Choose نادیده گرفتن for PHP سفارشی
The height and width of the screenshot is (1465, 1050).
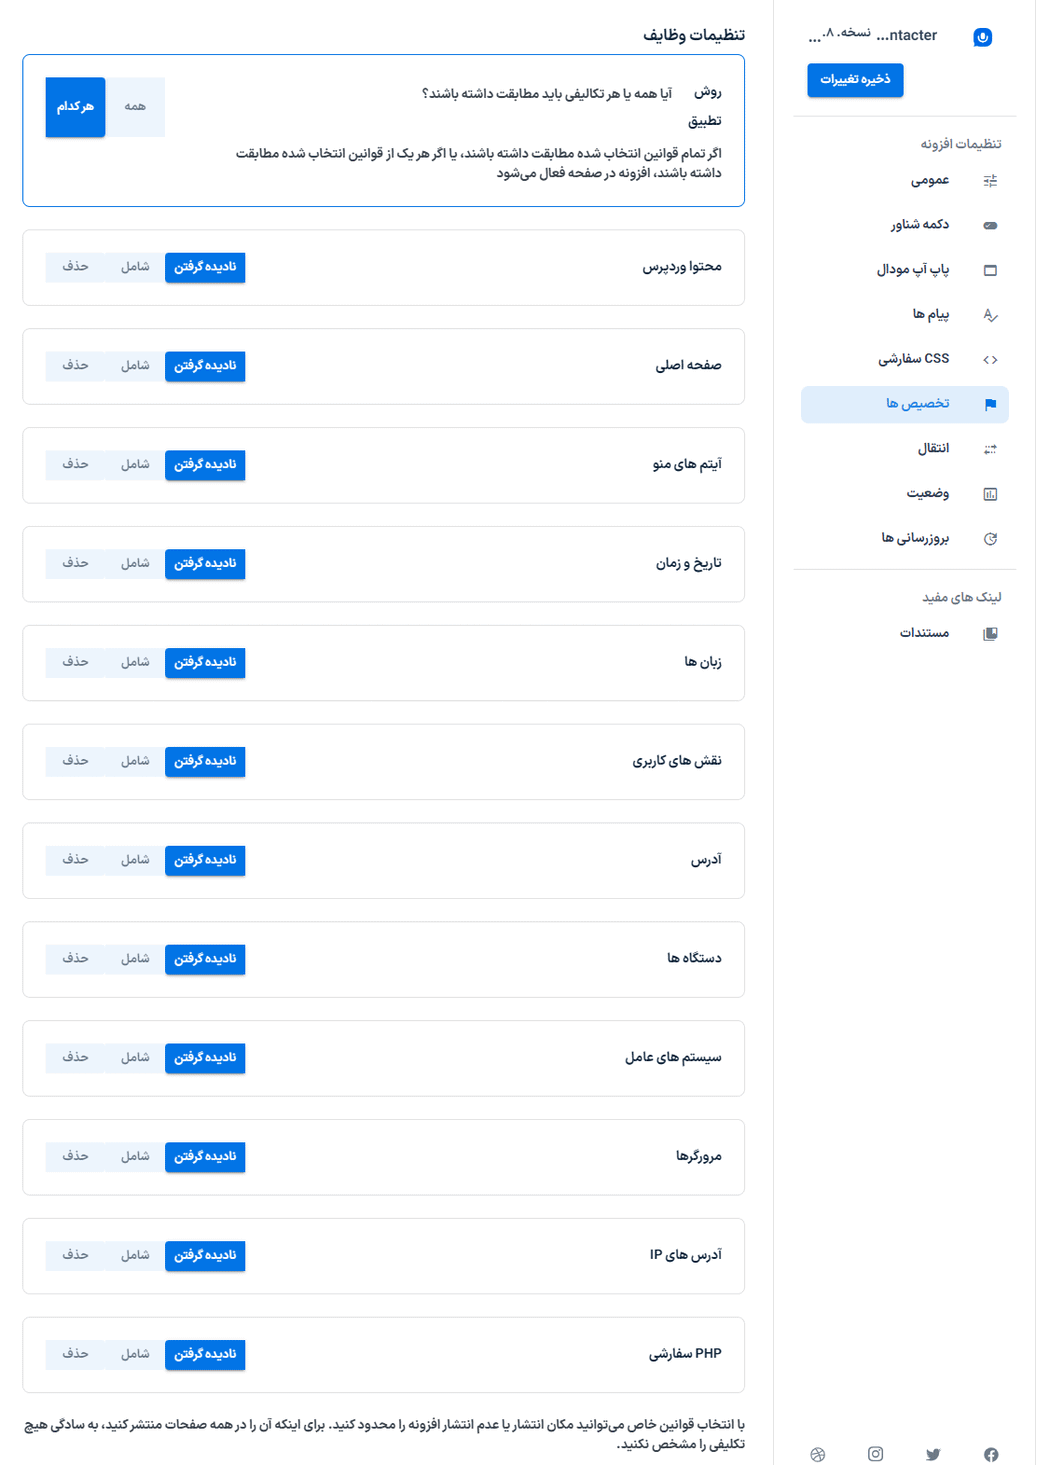205,1355
